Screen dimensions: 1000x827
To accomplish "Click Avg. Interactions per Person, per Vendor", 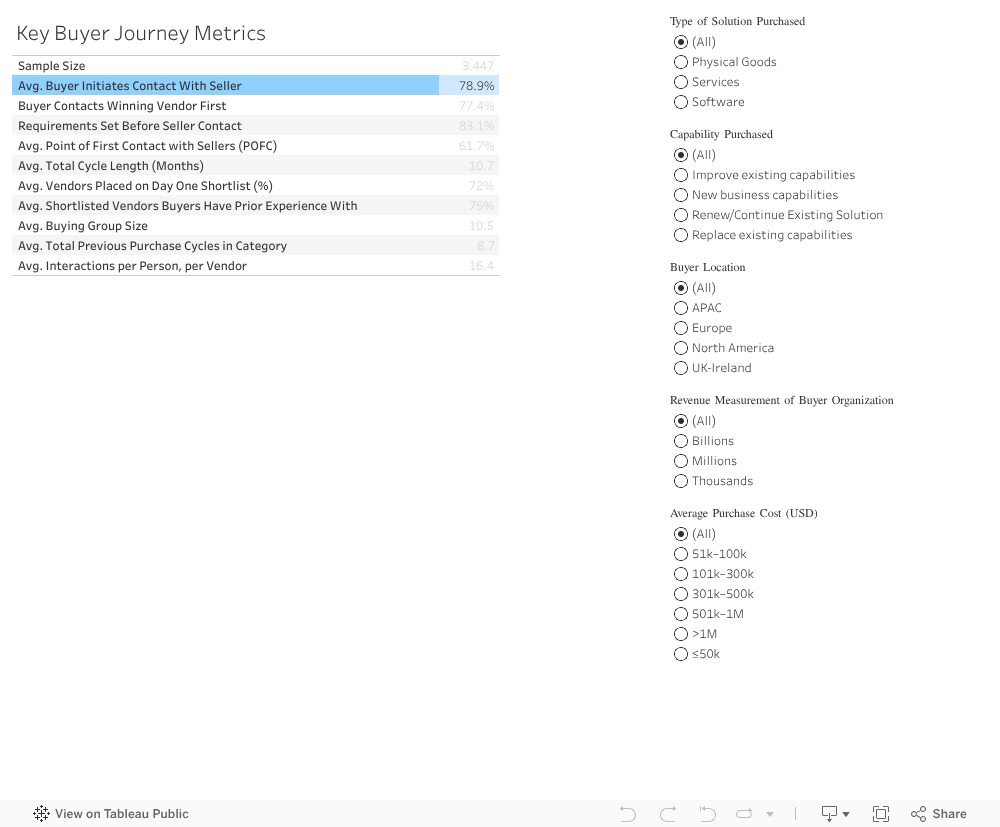I will (x=225, y=265).
